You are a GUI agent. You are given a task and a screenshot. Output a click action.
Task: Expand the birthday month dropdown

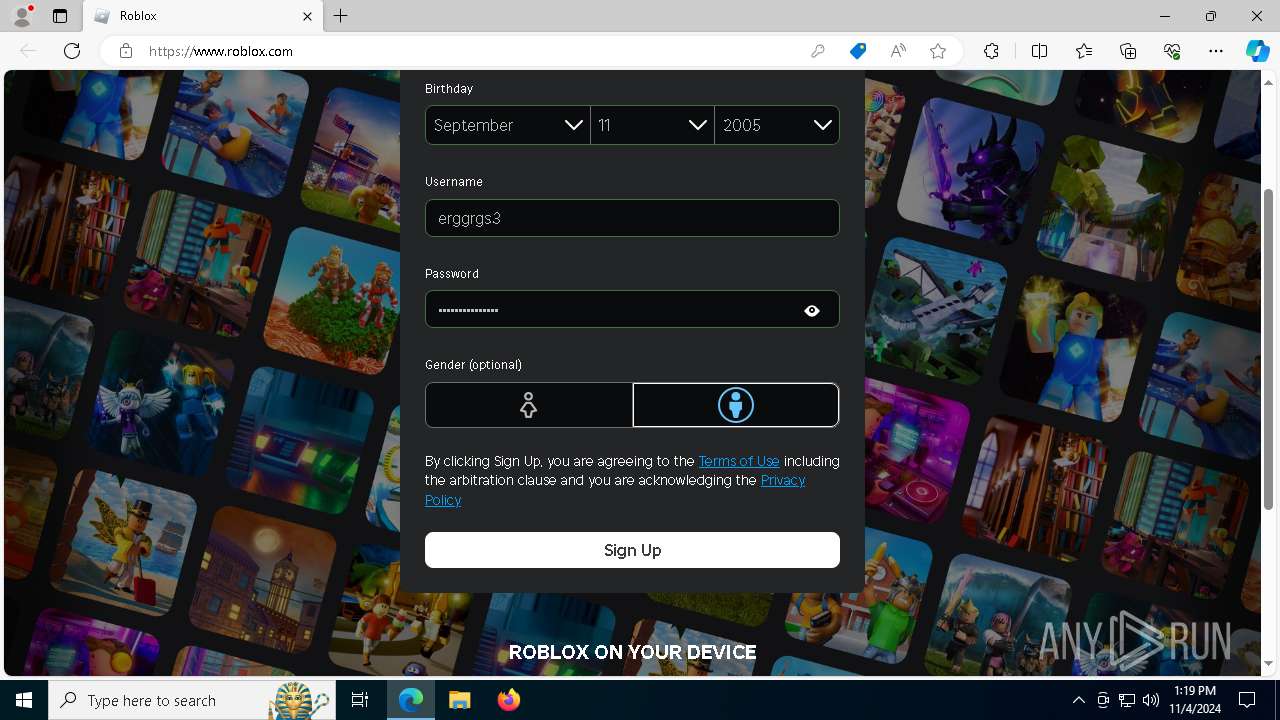tap(508, 125)
